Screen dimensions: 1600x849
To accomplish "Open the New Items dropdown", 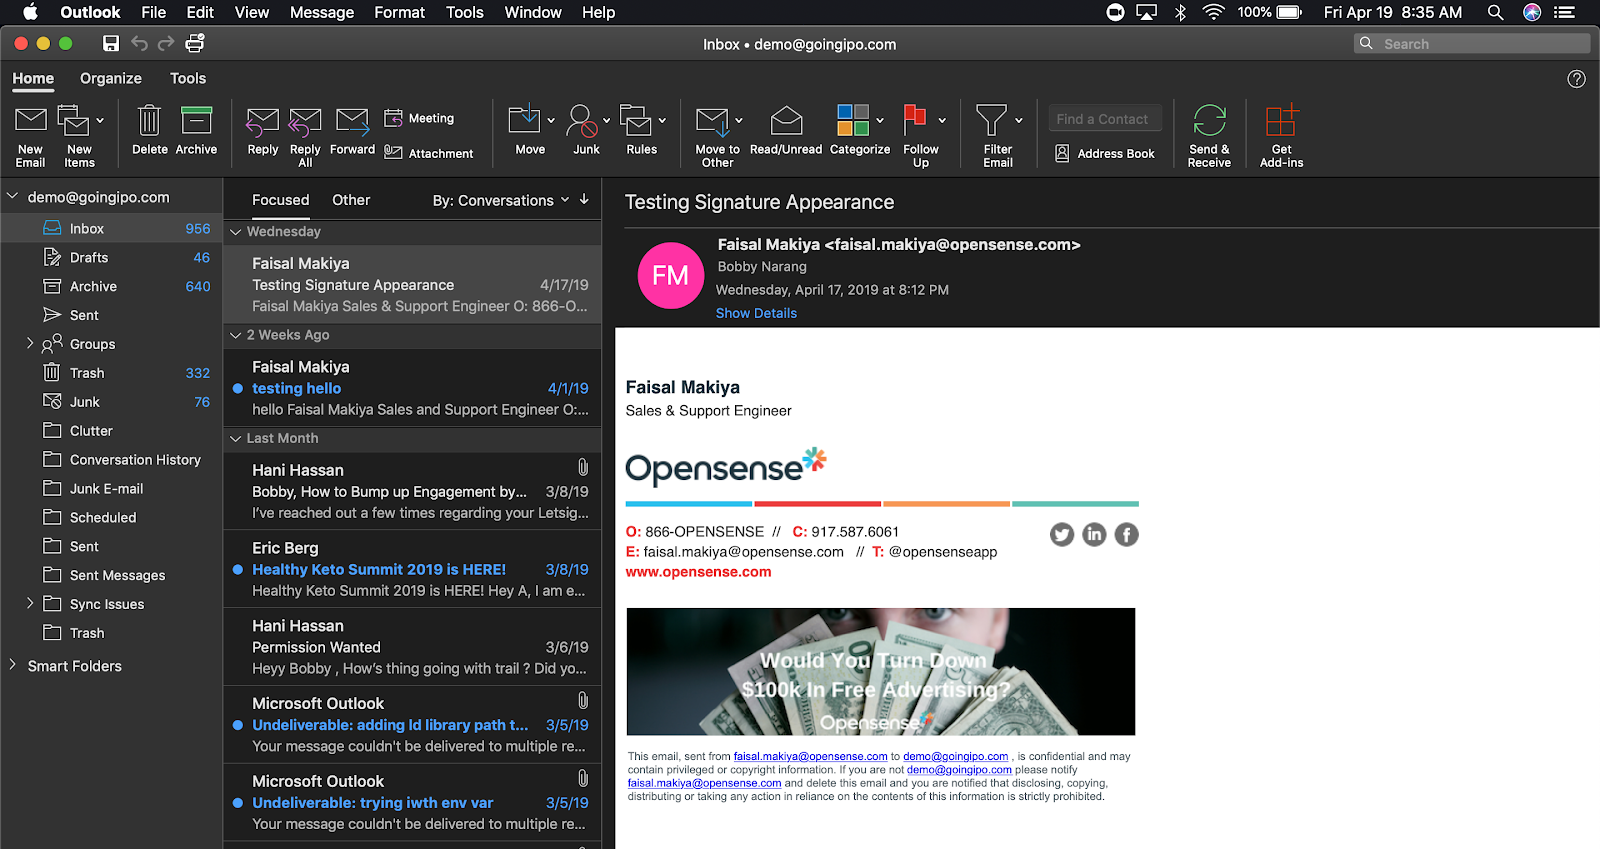I will (x=100, y=120).
